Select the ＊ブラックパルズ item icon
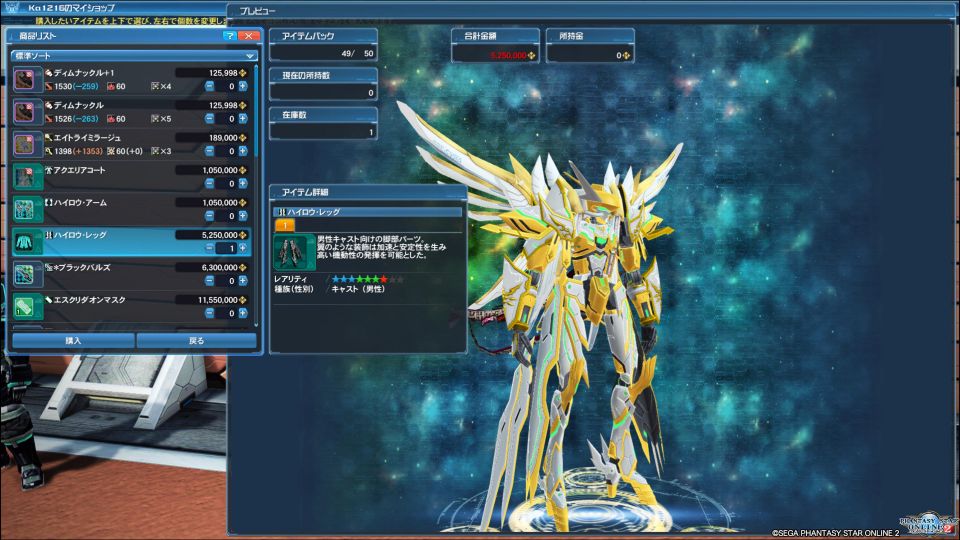This screenshot has height=540, width=960. click(x=26, y=274)
